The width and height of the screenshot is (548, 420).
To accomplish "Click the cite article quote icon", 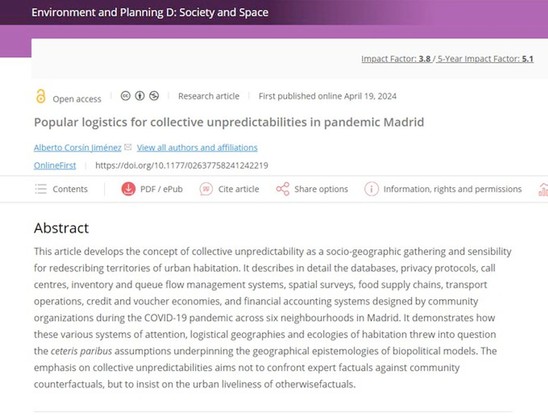I will click(206, 189).
